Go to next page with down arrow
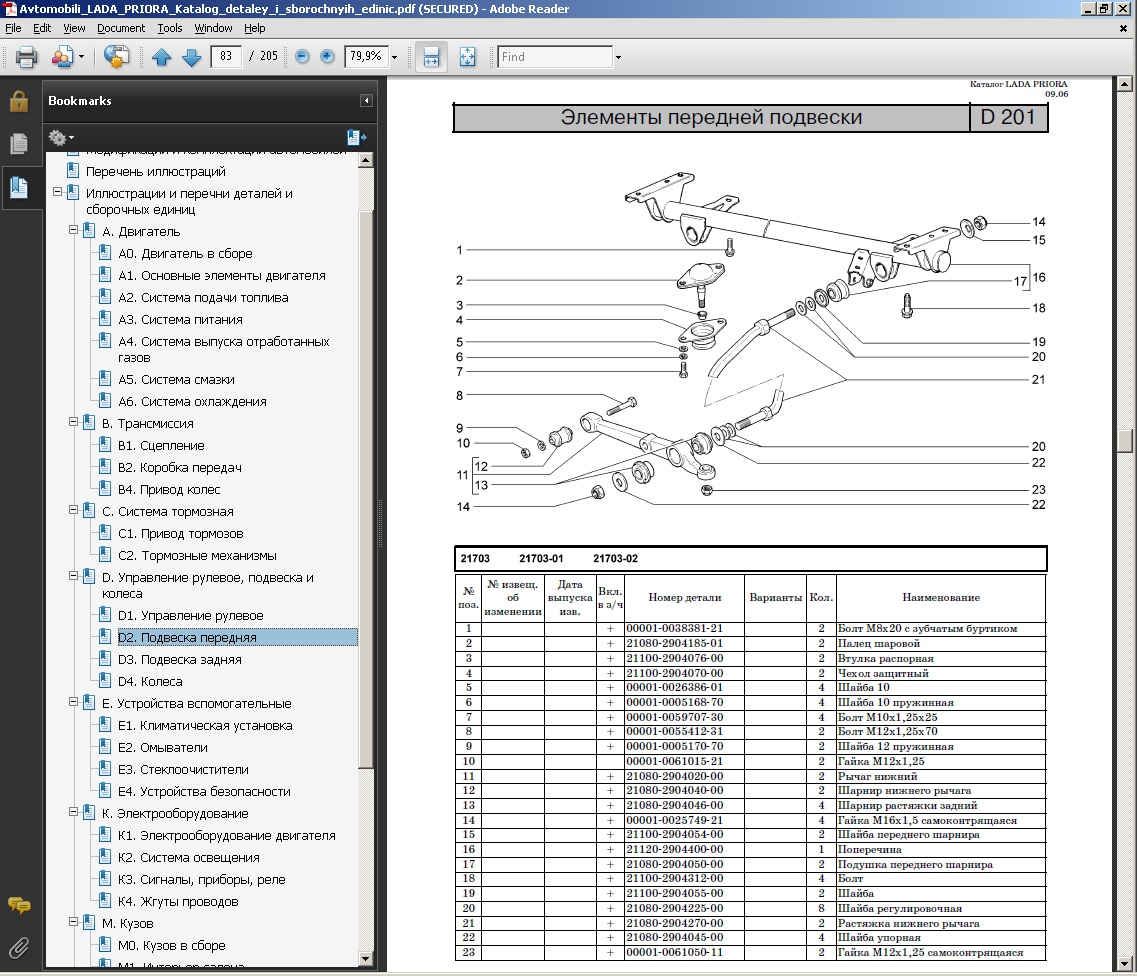 coord(191,57)
